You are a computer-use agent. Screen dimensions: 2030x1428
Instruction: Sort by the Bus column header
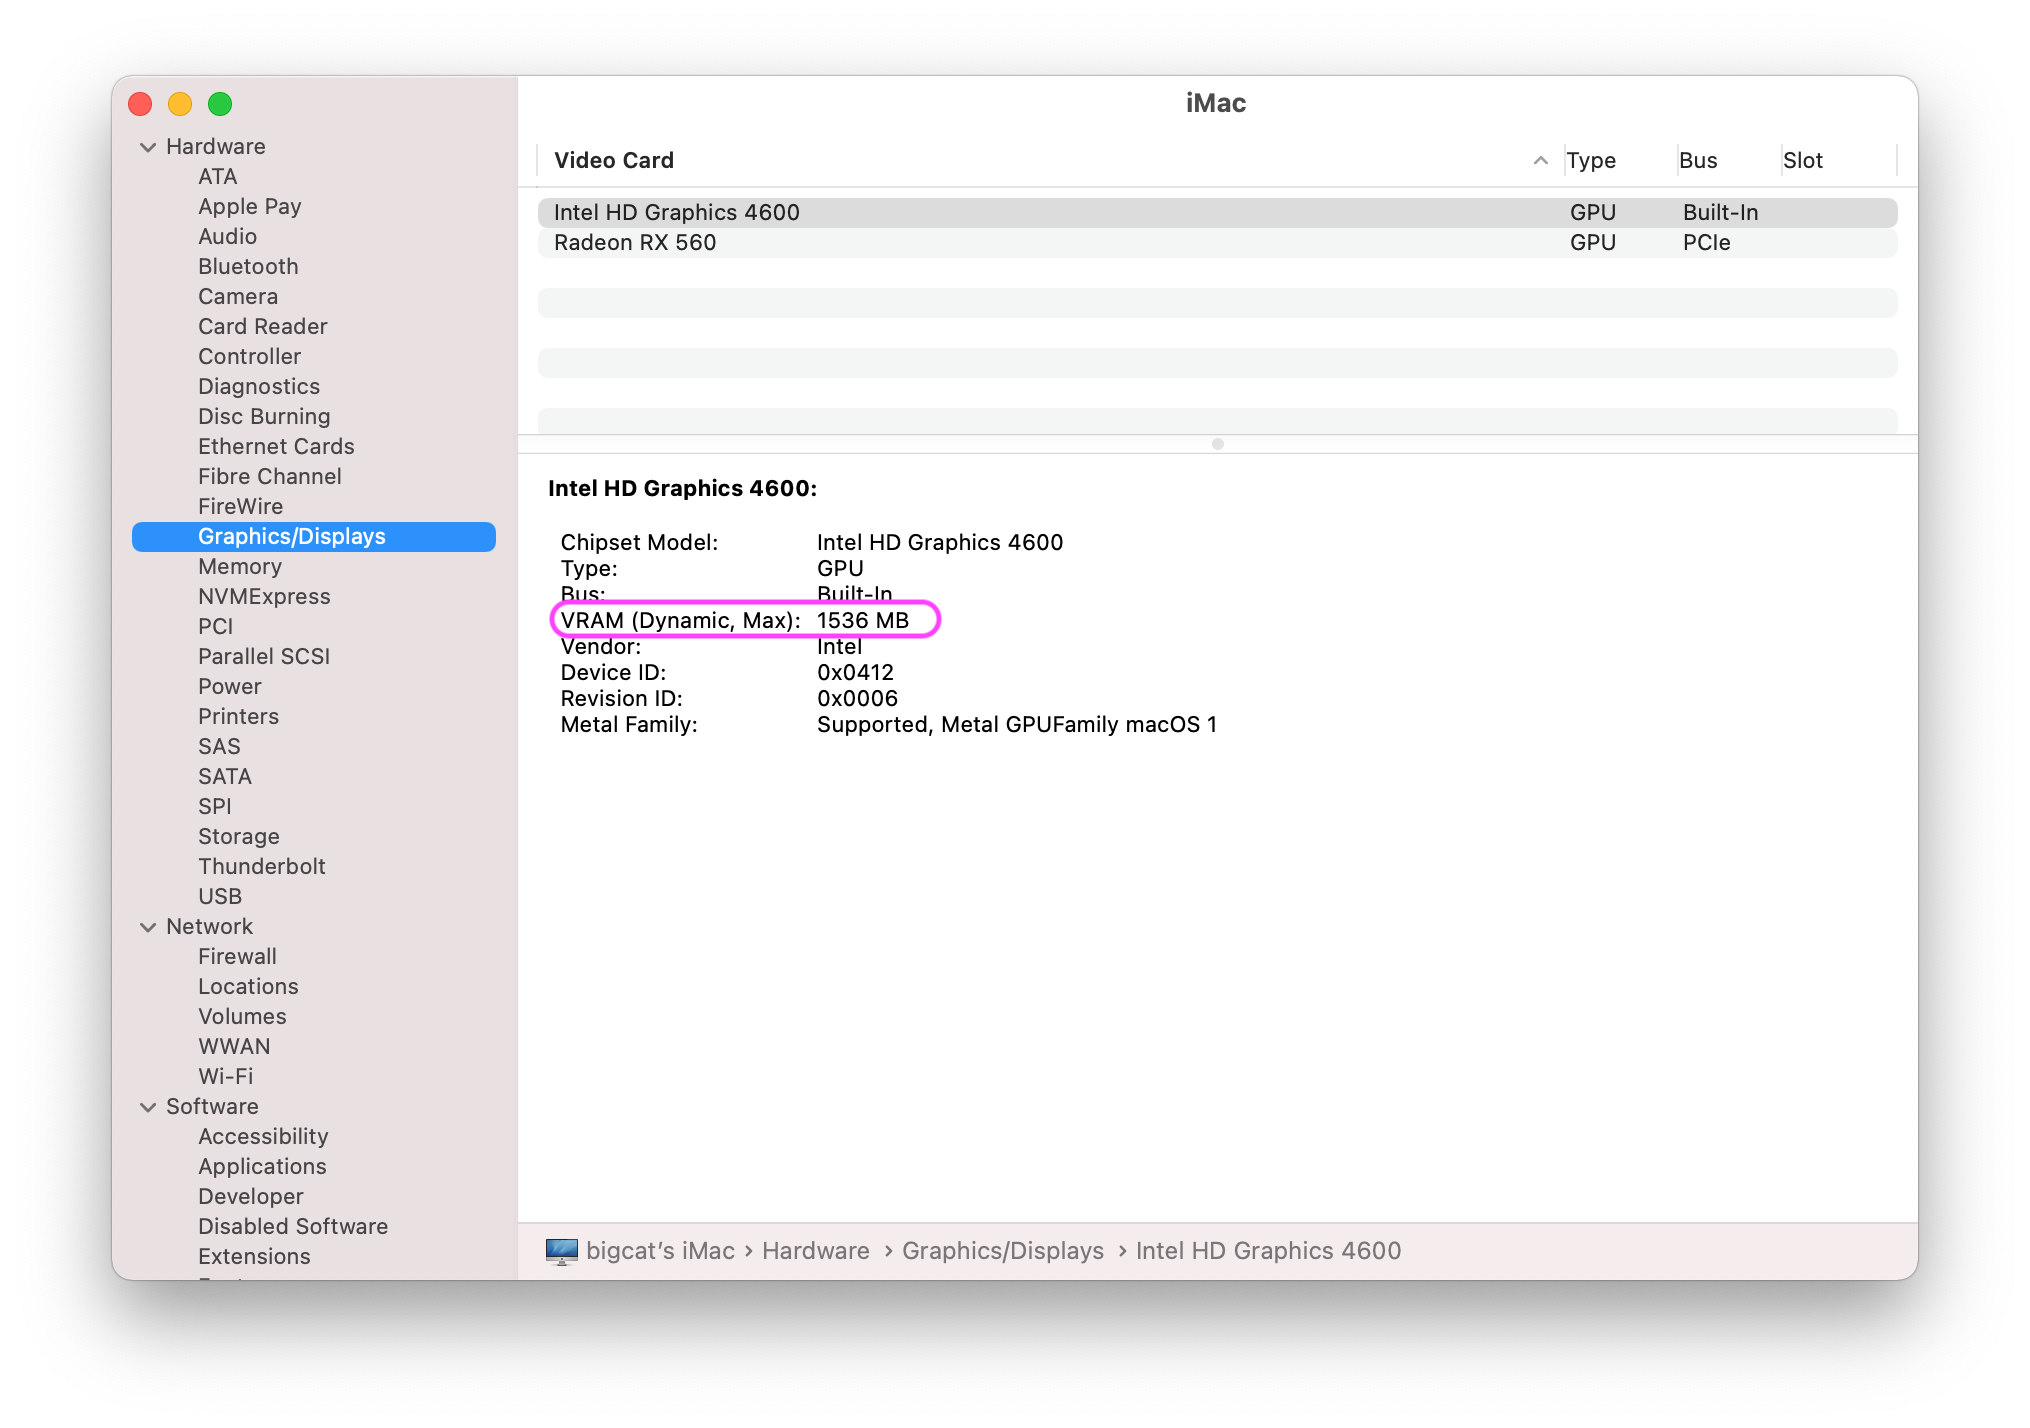pos(1698,160)
